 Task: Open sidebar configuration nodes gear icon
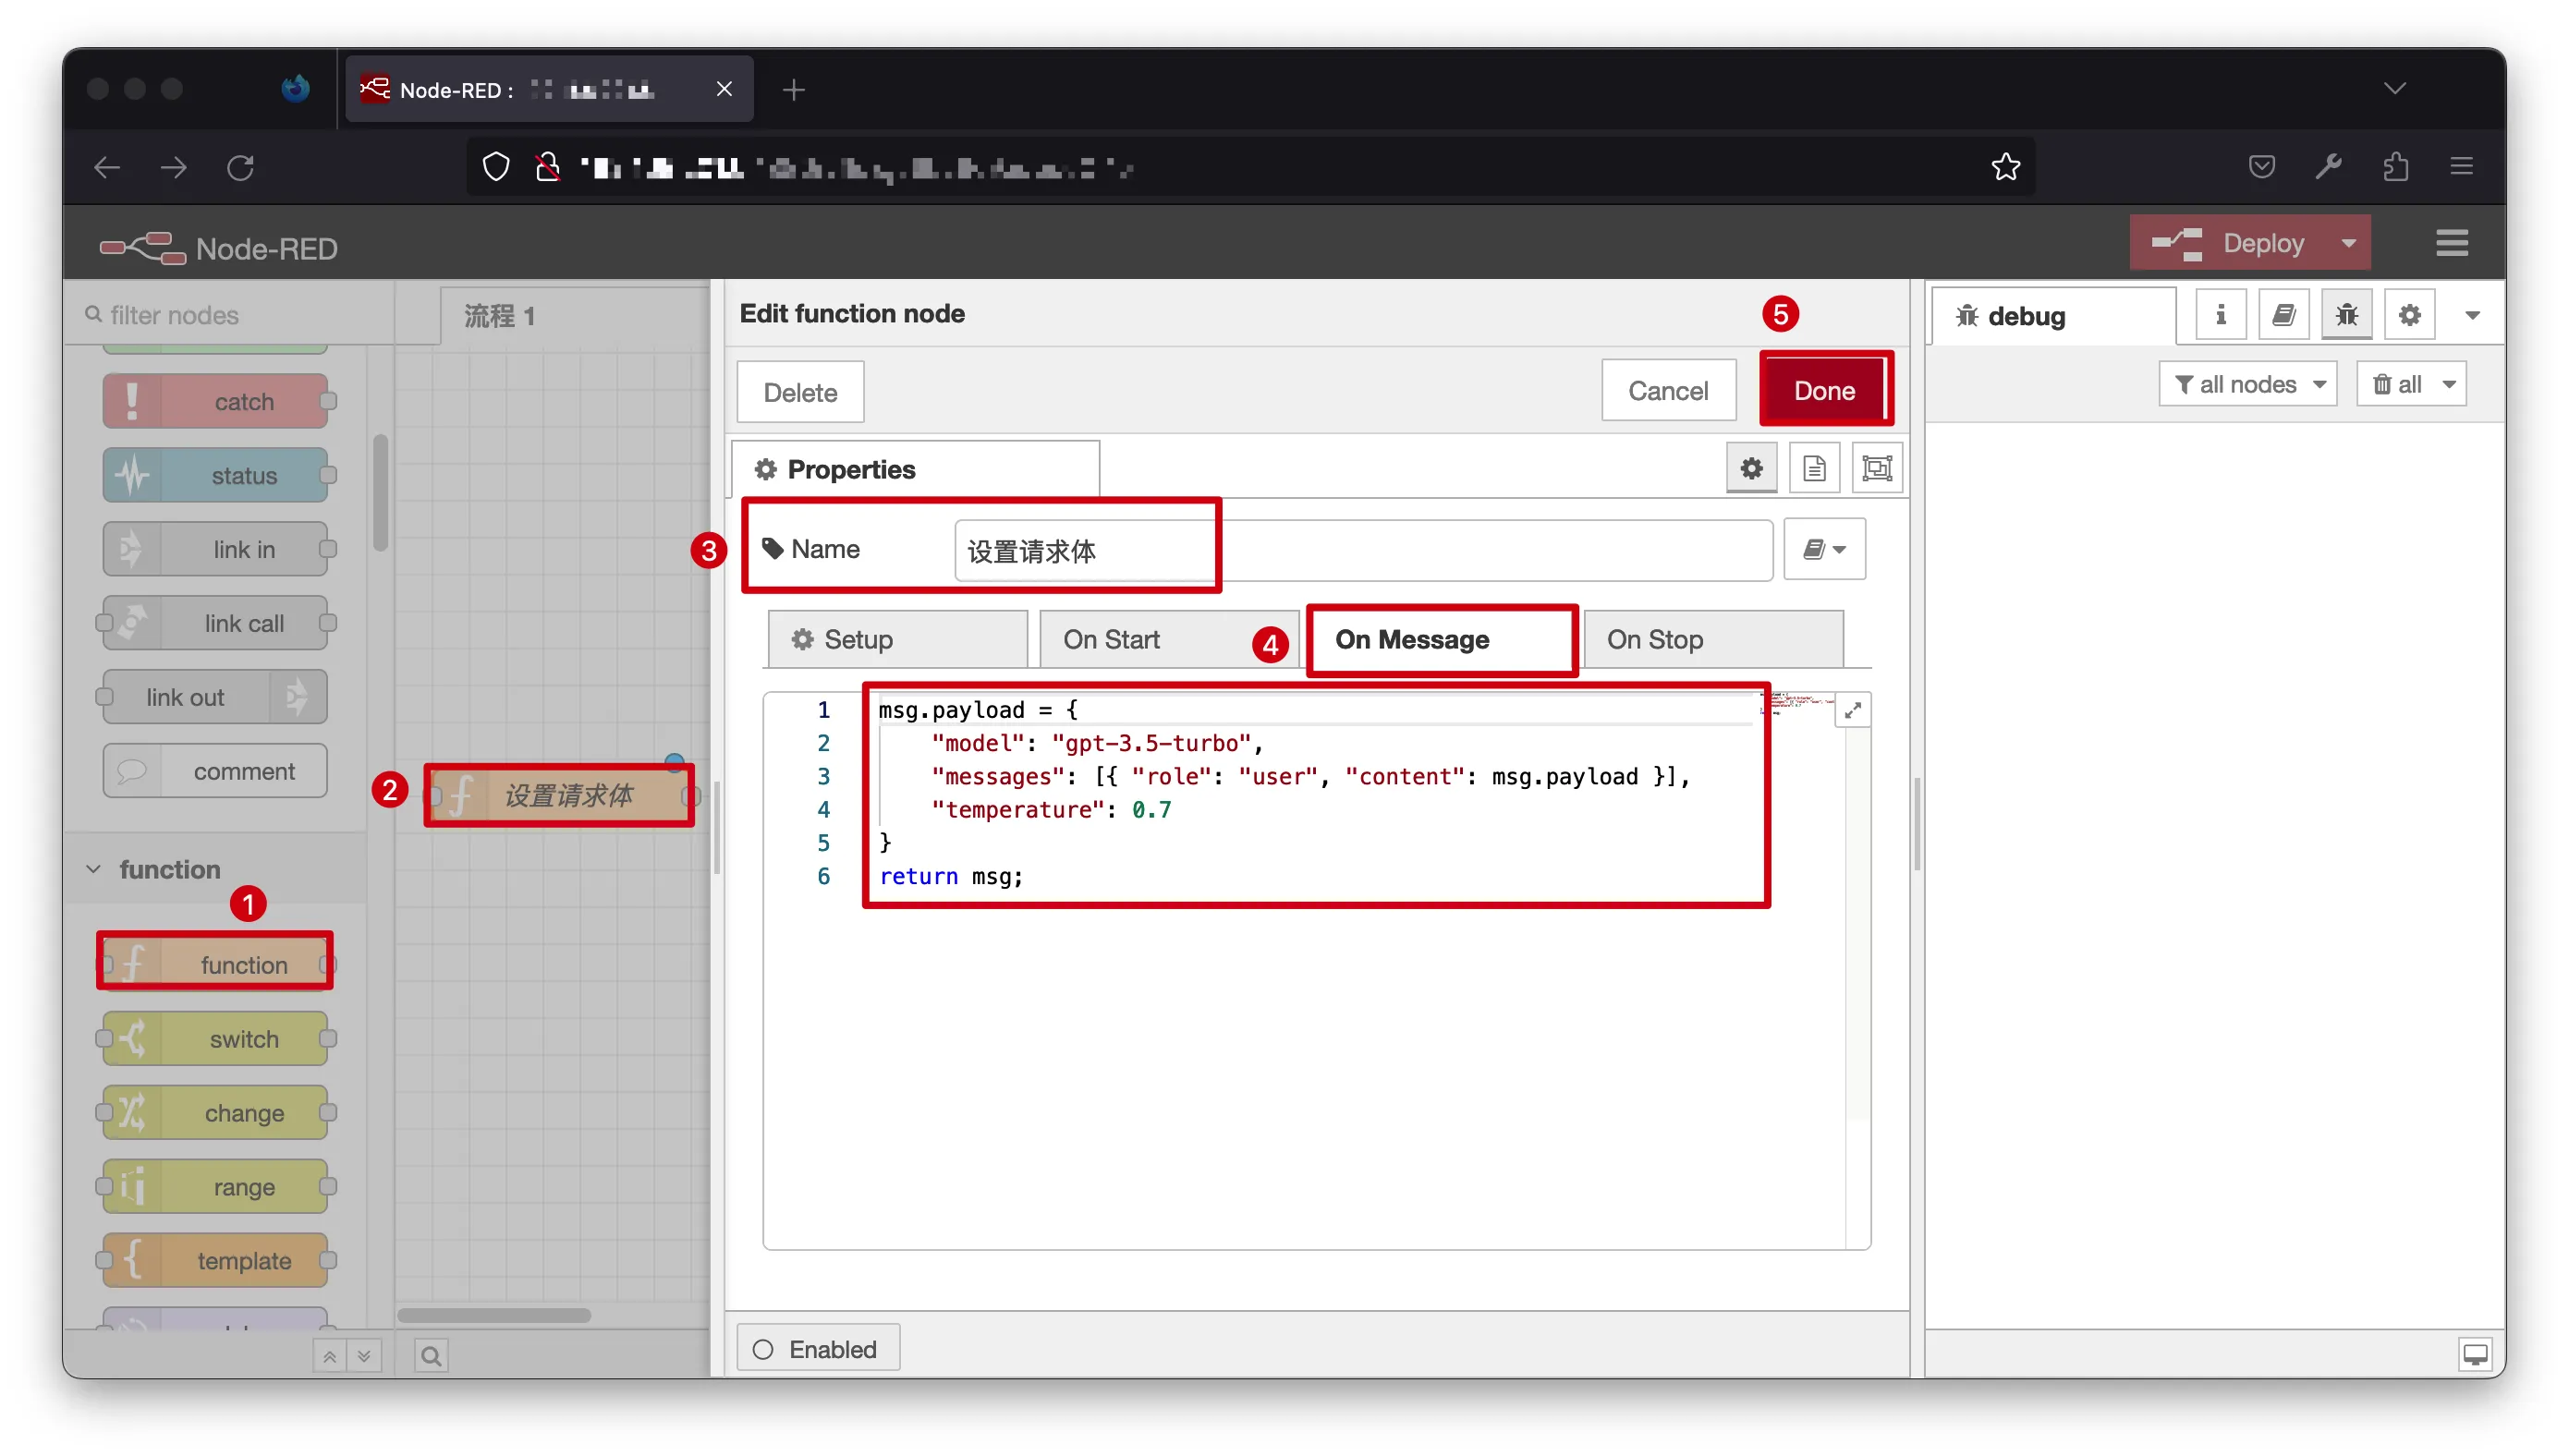(x=2409, y=315)
